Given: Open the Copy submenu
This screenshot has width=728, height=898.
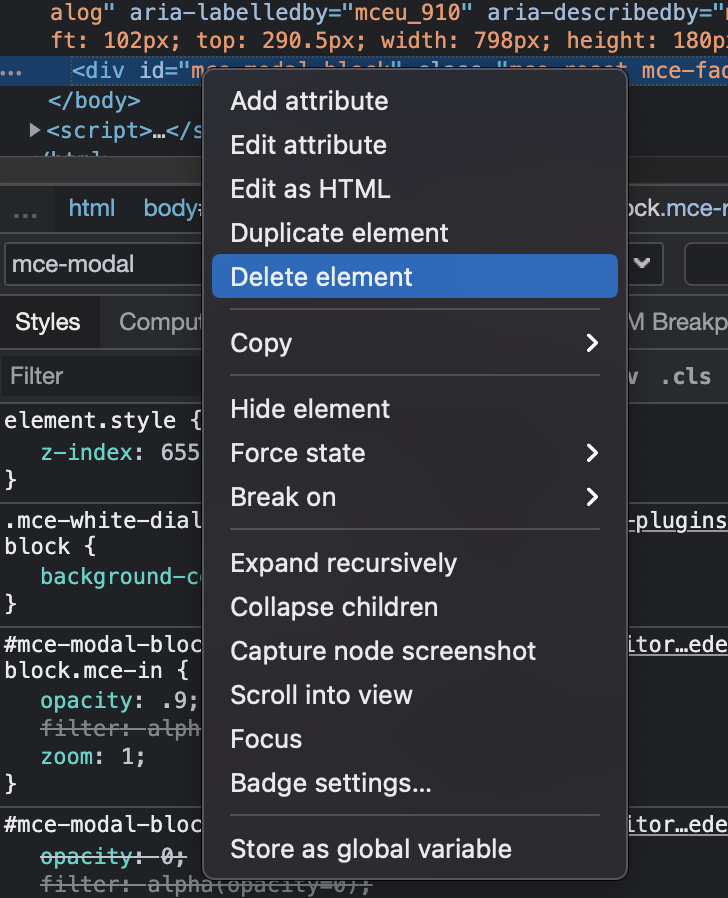Looking at the screenshot, I should pyautogui.click(x=415, y=343).
